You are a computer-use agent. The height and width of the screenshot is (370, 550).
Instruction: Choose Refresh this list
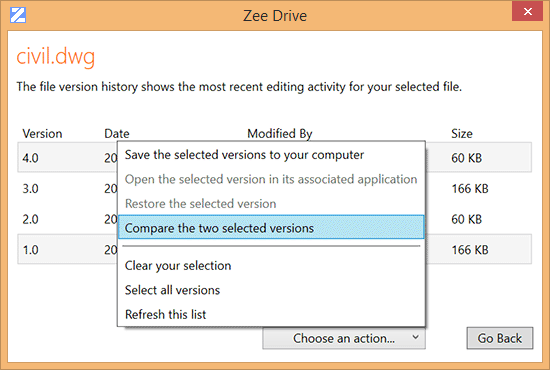pos(271,315)
